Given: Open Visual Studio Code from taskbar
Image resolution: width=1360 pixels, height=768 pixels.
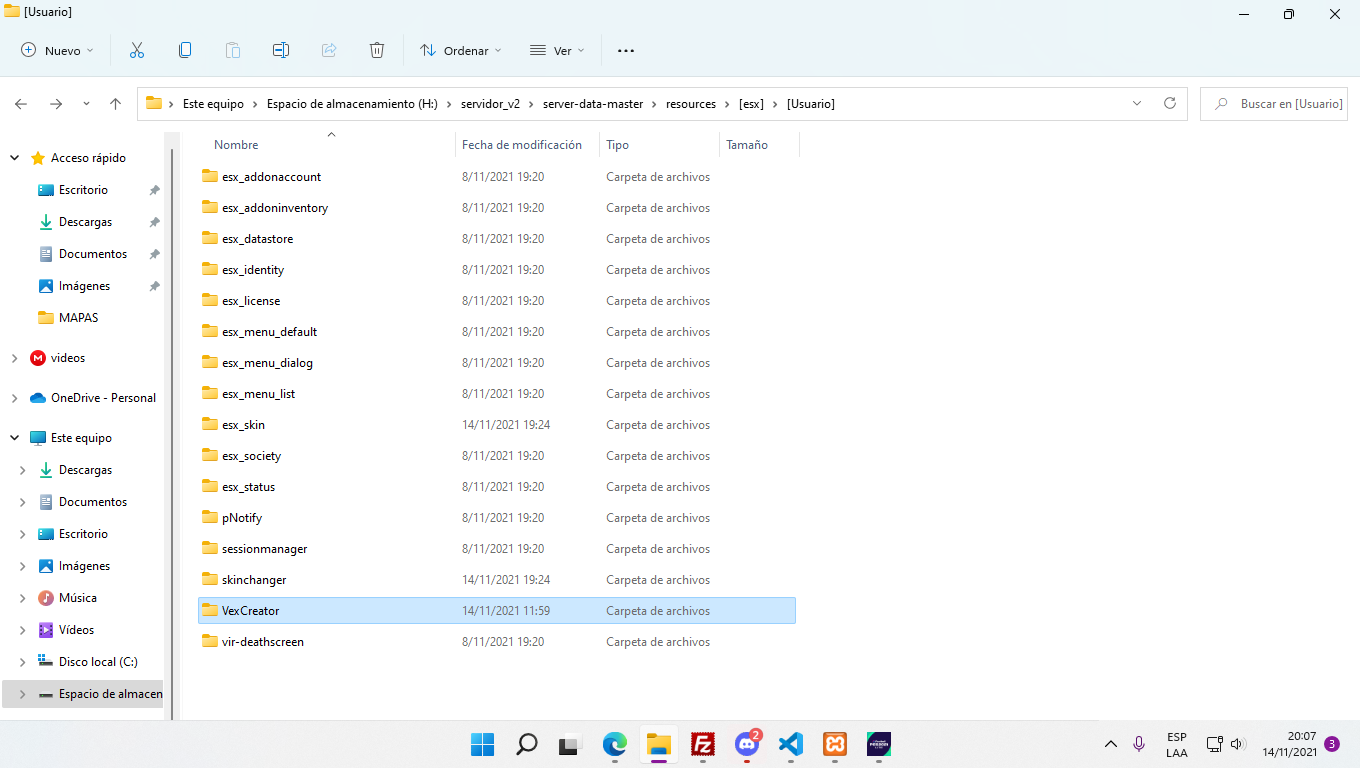Looking at the screenshot, I should point(791,744).
